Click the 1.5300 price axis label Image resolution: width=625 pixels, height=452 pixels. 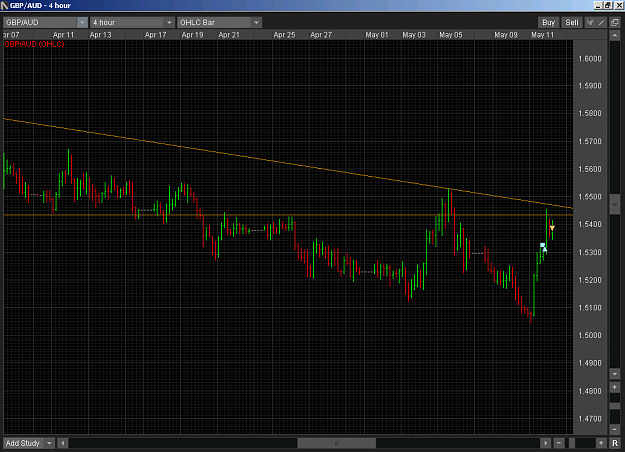[x=590, y=252]
